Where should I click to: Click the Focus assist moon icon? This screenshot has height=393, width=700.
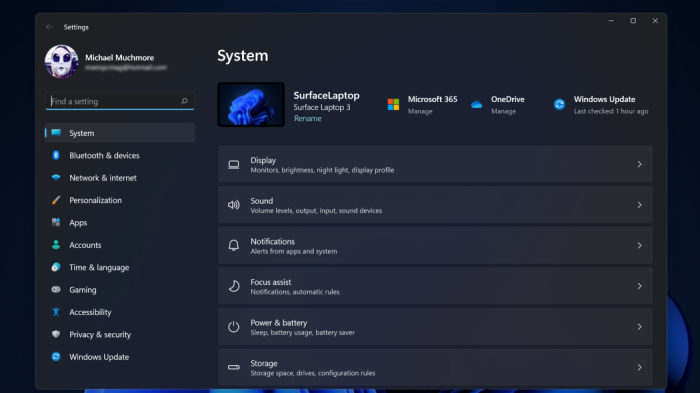point(233,286)
